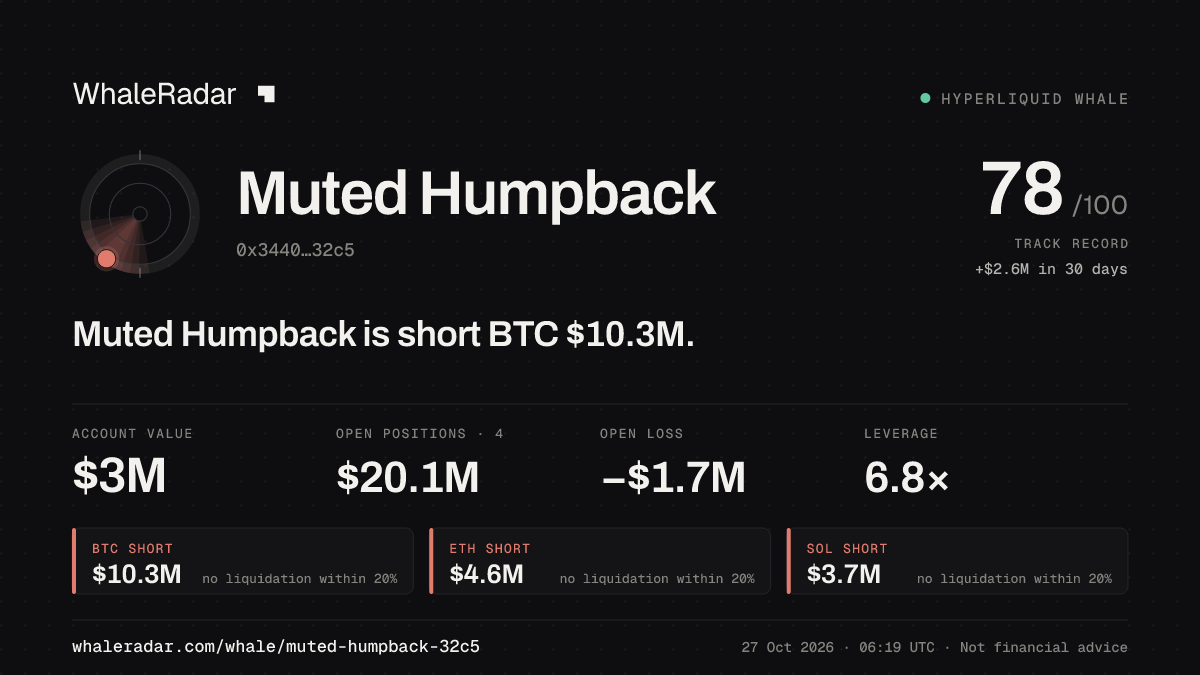
Task: Open the whaleradar.com/whale/muted-humpback-32c5 link
Action: pos(276,647)
